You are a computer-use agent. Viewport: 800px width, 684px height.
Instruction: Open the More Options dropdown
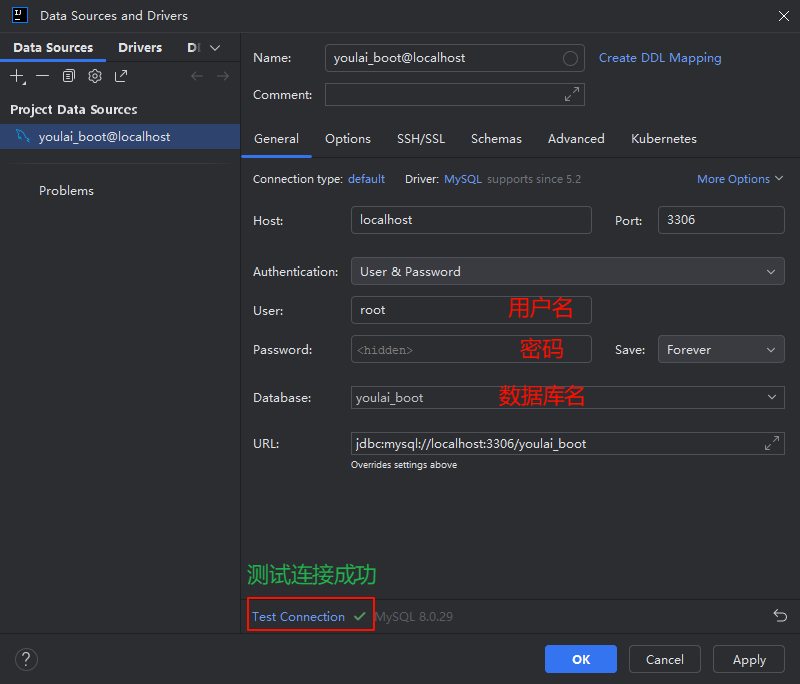(740, 179)
